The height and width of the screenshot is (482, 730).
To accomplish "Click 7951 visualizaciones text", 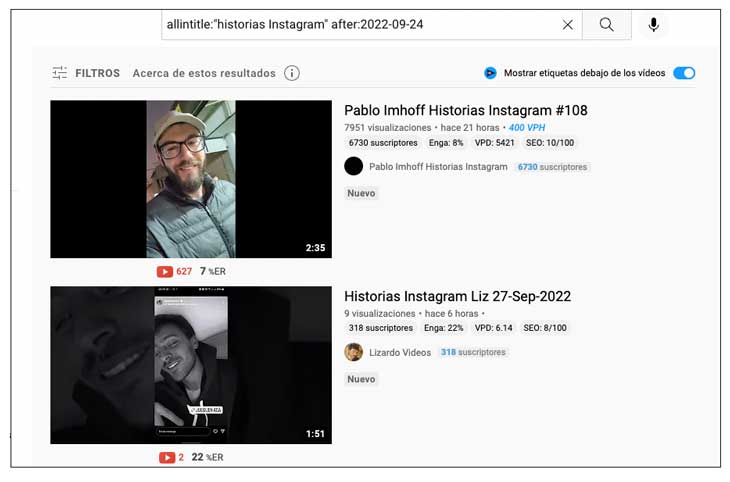I will 387,128.
